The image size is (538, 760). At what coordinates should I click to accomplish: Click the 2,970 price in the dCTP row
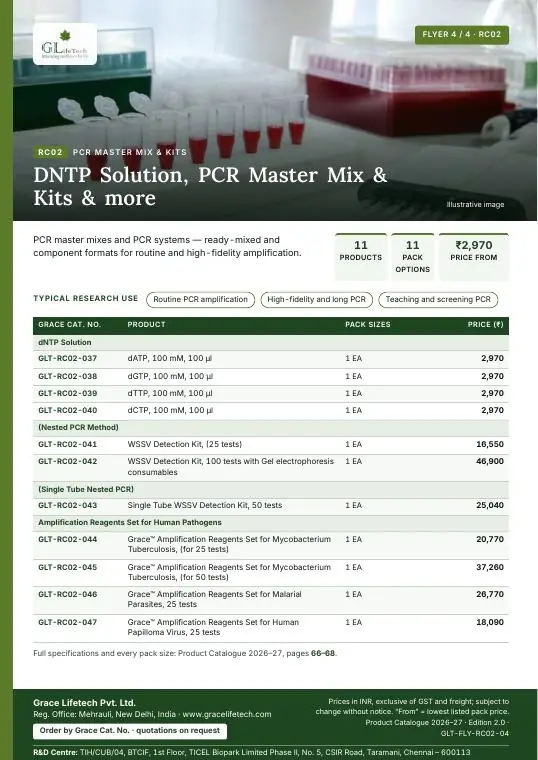492,410
